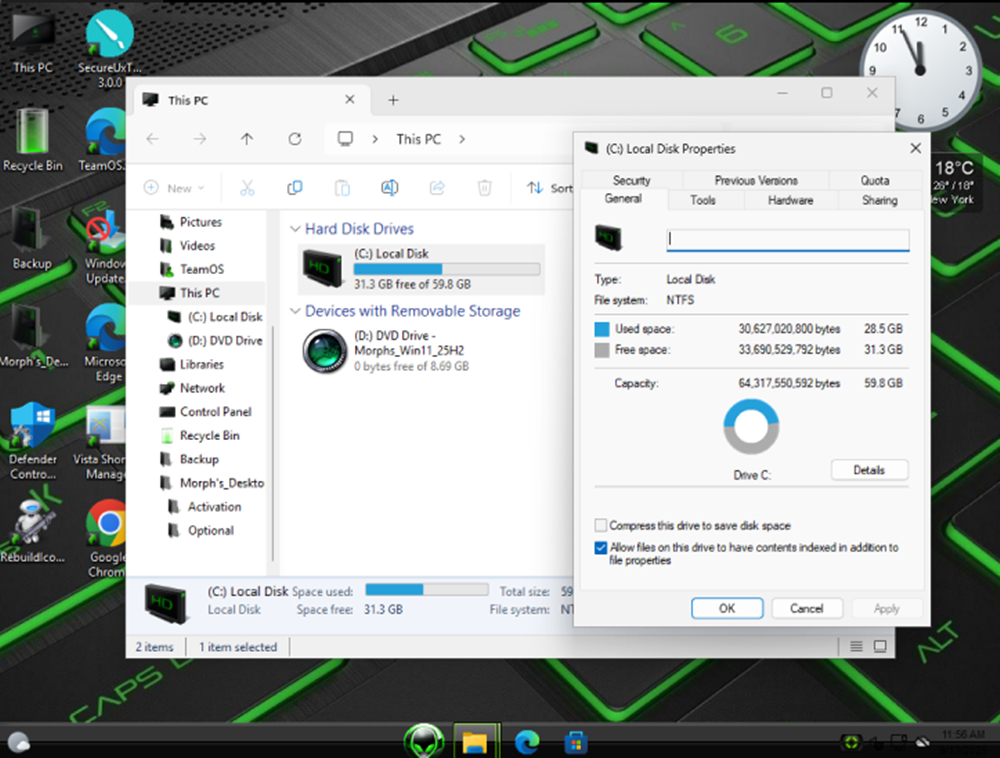Click the Rename icon in Explorer toolbar
The width and height of the screenshot is (1000, 758).
pos(389,188)
